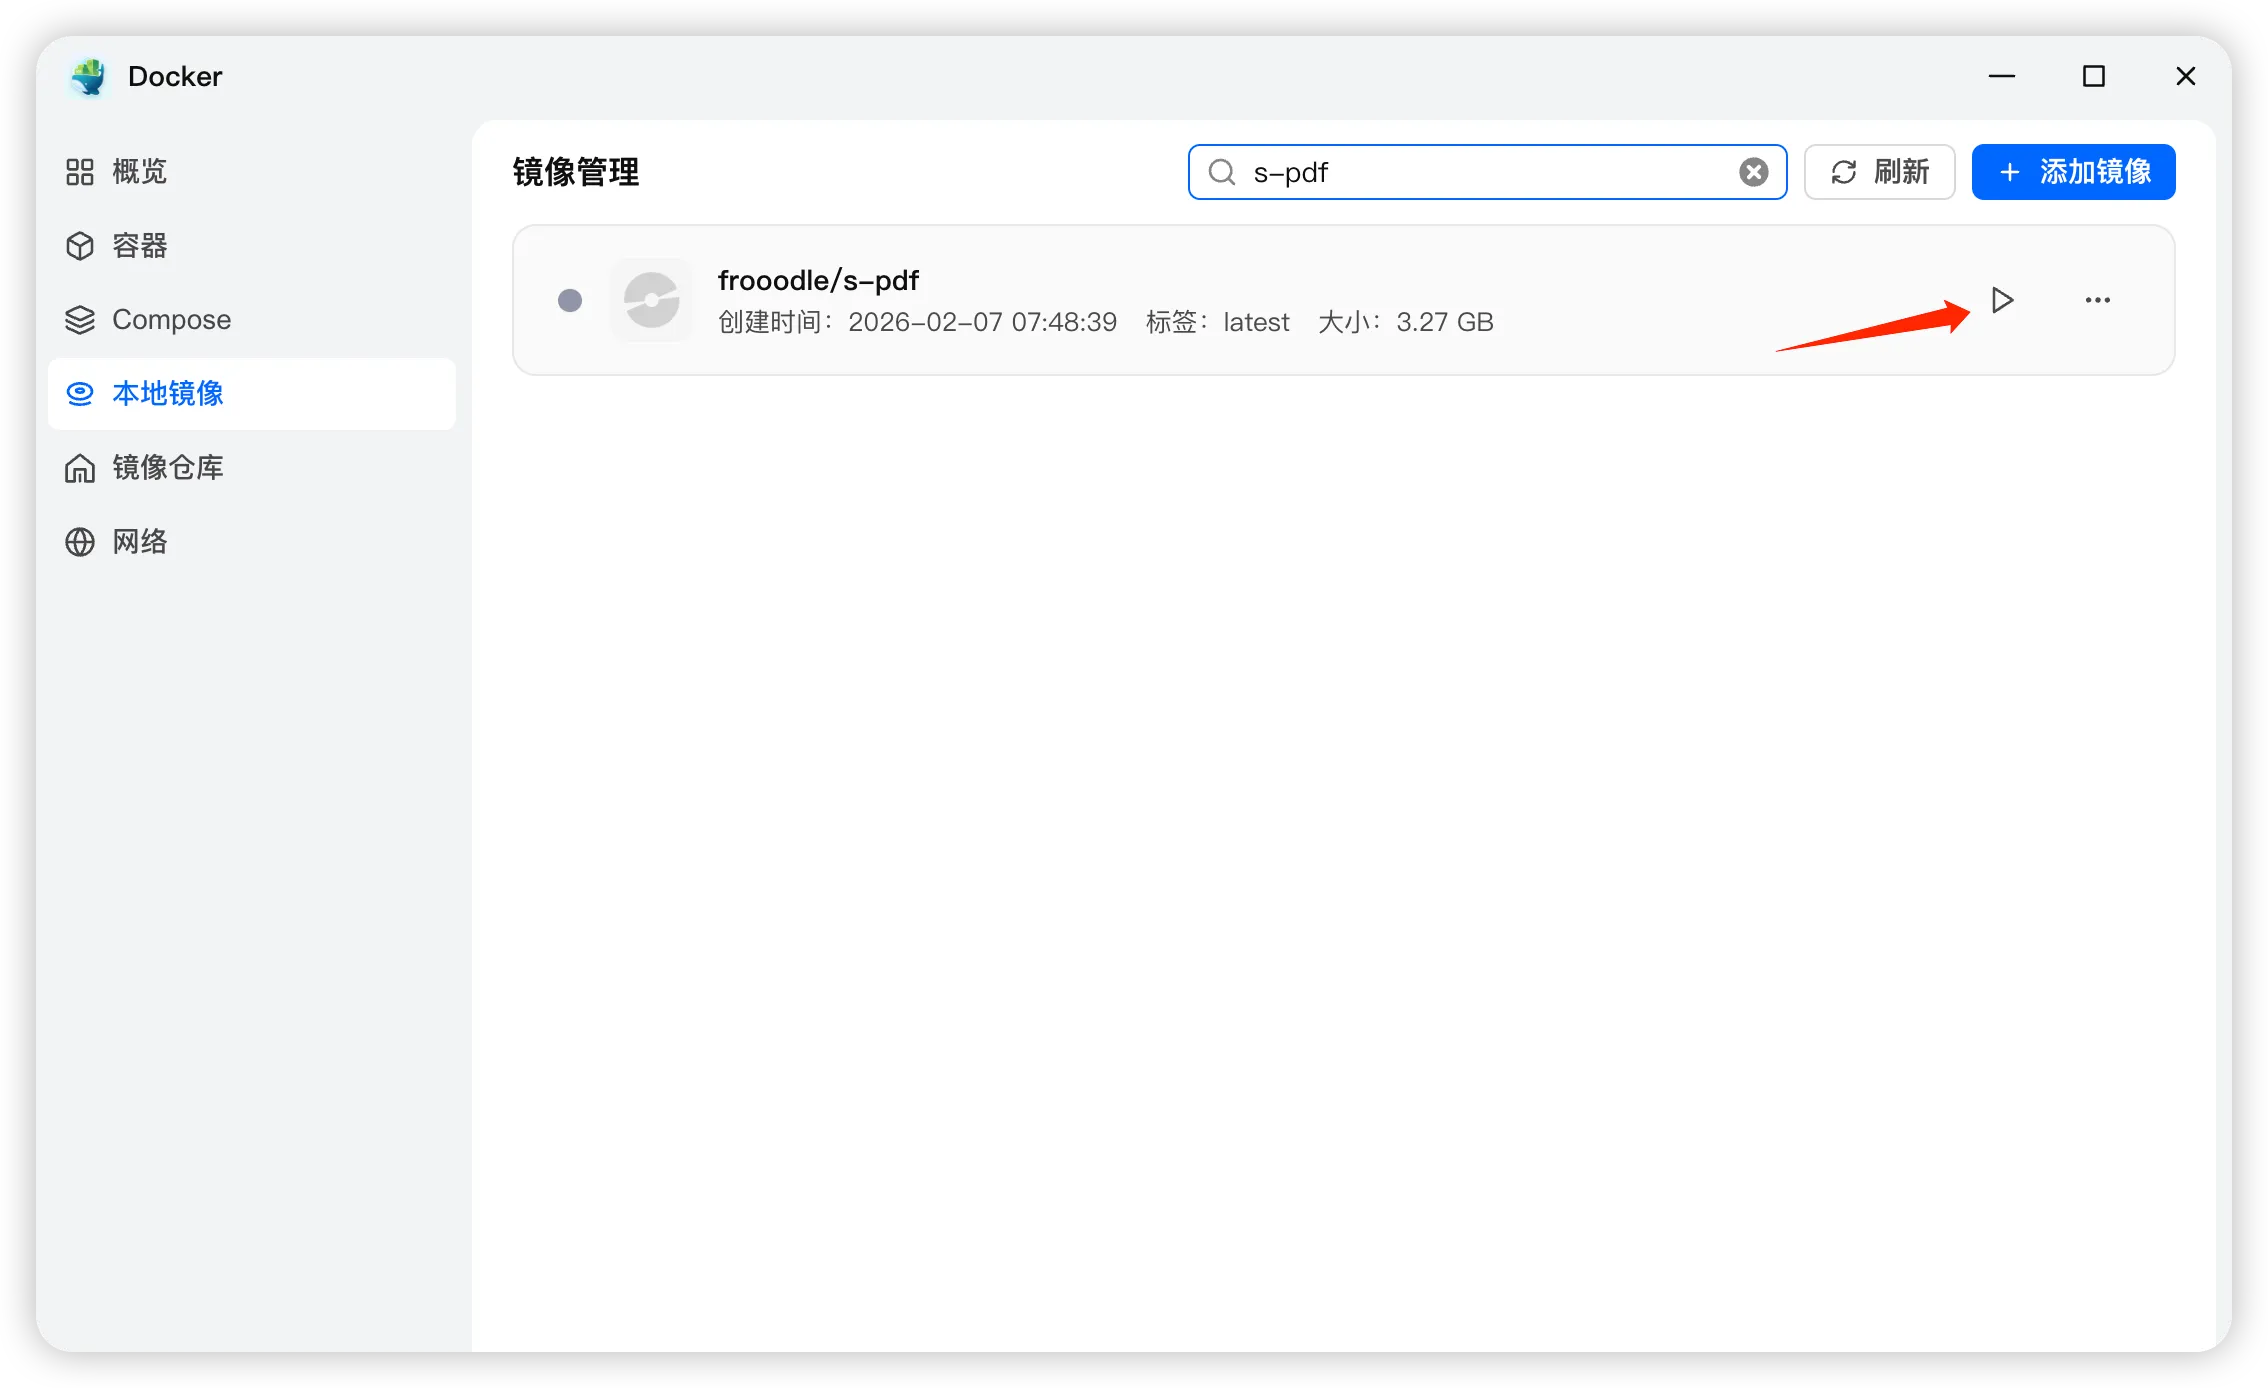Click the Docker app logo icon

[89, 77]
